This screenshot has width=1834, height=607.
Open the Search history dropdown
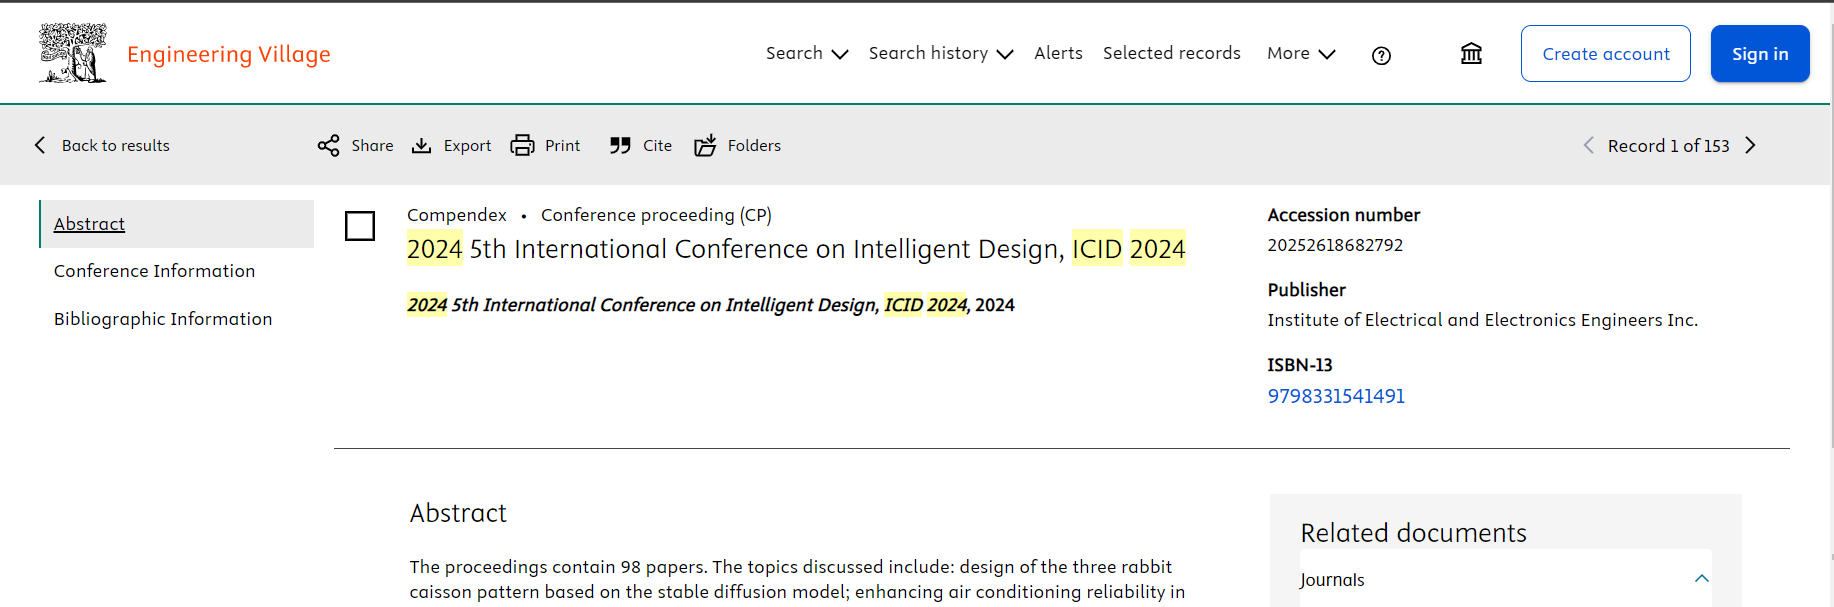click(941, 53)
